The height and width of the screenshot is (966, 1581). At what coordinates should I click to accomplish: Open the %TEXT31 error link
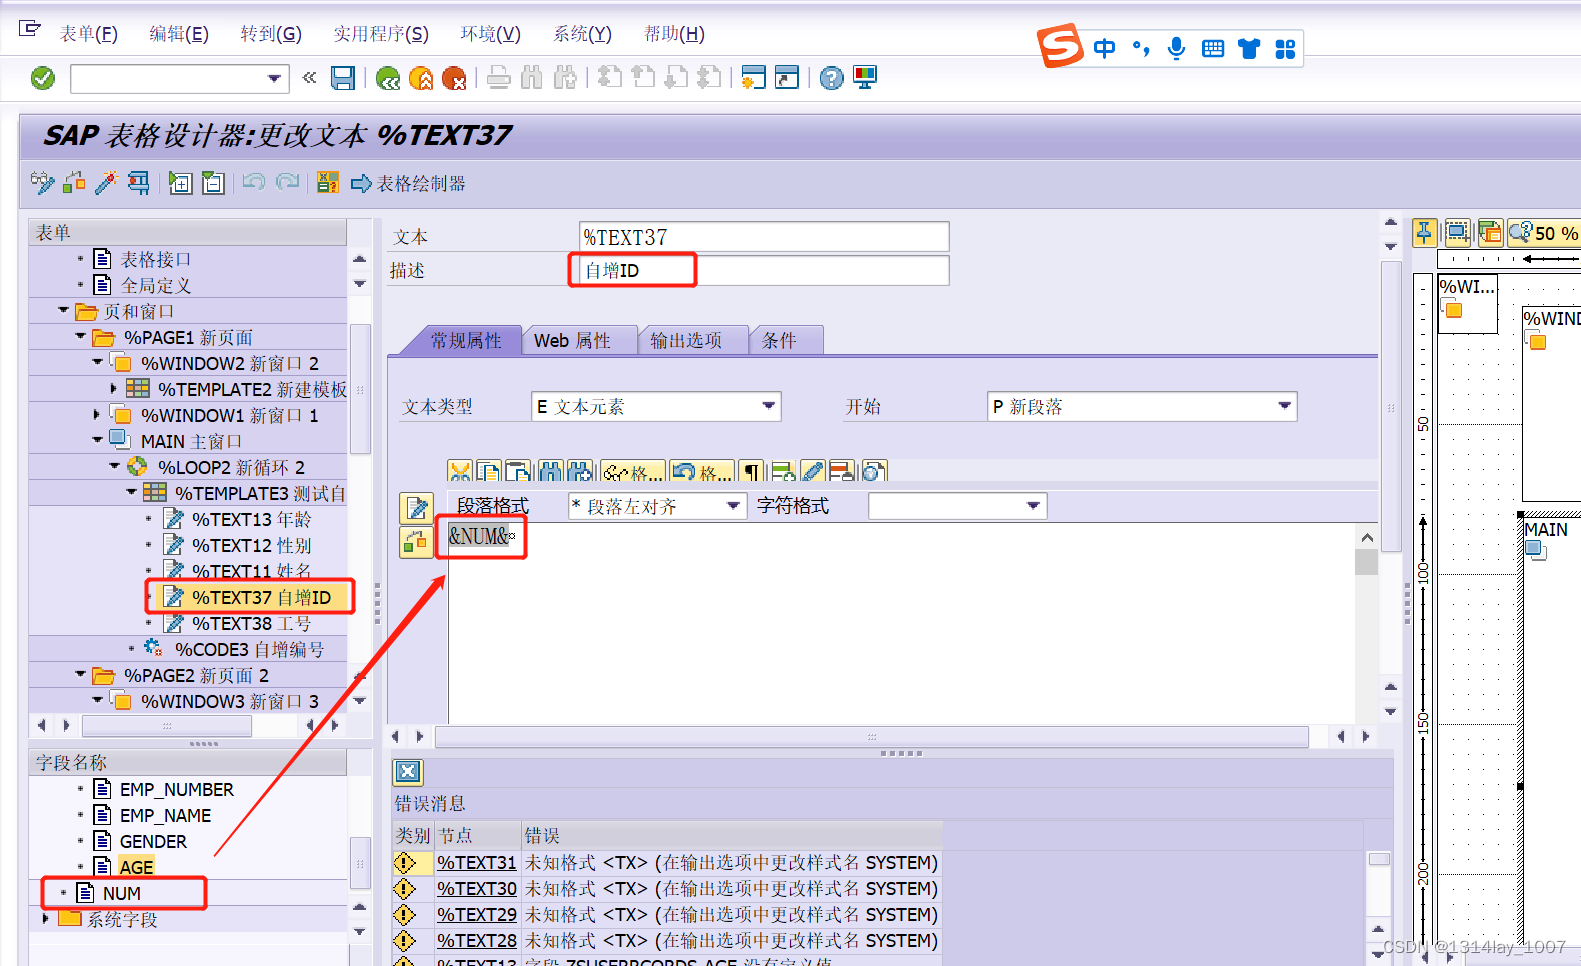477,862
